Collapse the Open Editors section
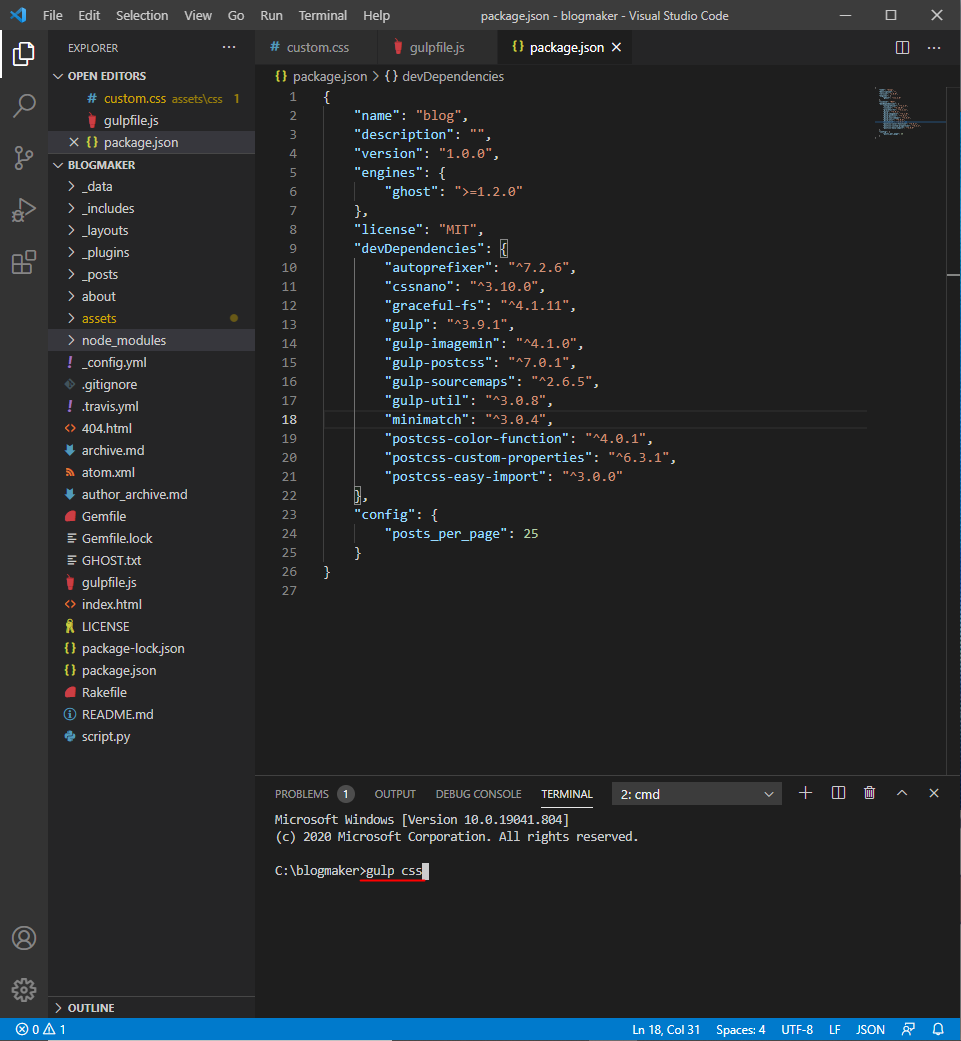This screenshot has width=961, height=1041. click(x=151, y=76)
